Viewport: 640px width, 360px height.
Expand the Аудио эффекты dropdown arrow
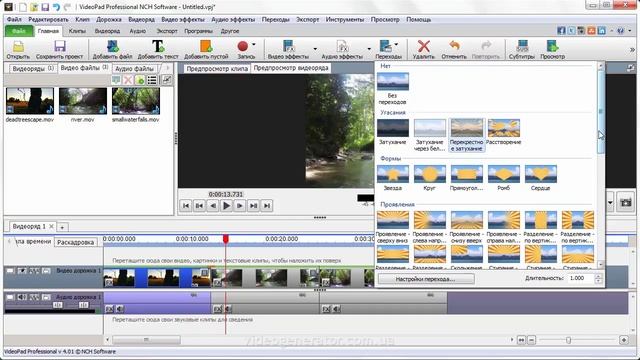coord(369,49)
